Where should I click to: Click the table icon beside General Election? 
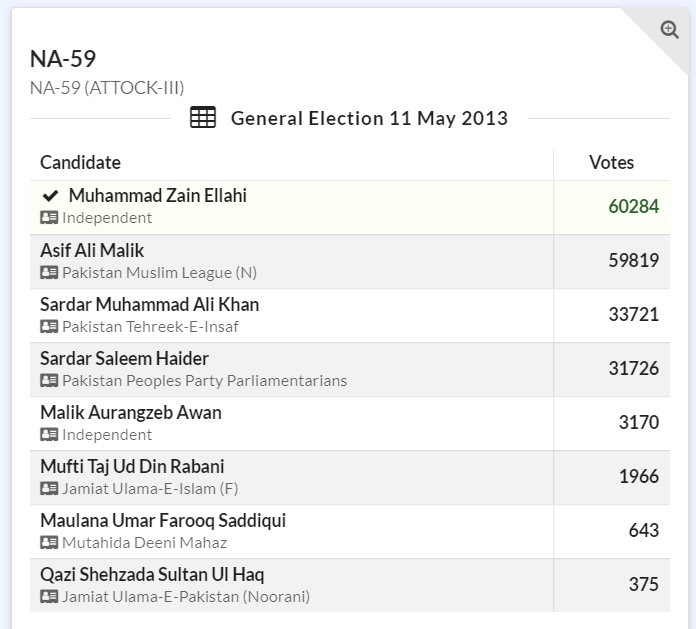[203, 118]
